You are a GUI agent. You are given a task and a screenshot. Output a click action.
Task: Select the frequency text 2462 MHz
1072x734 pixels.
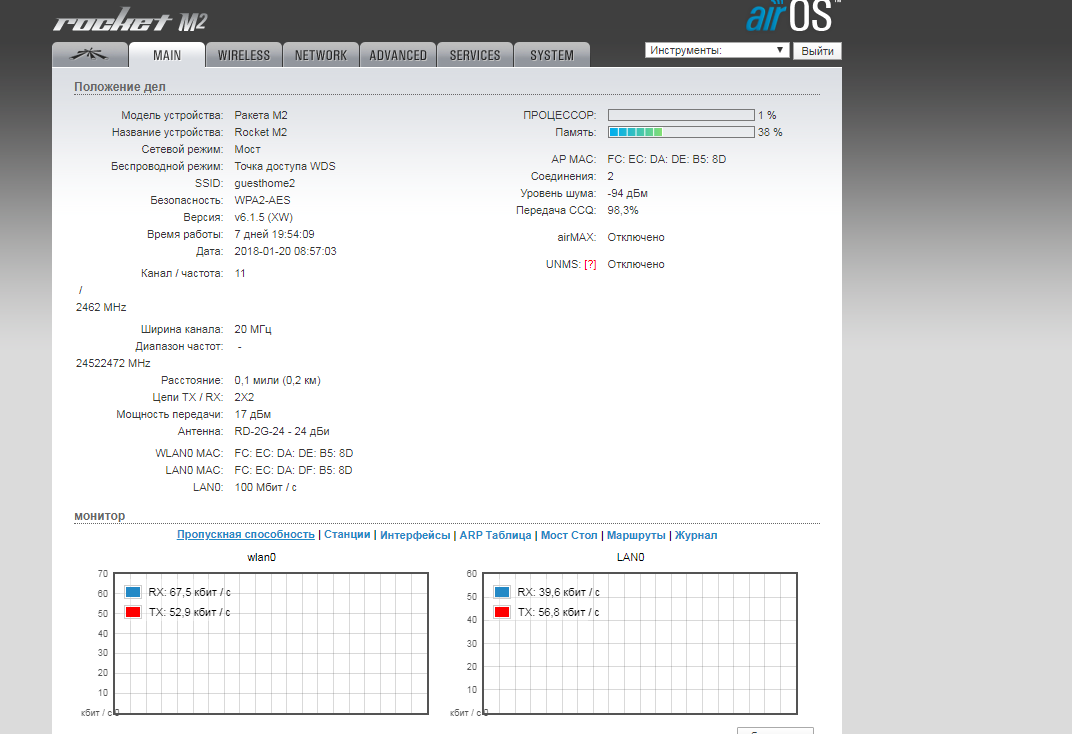(x=101, y=308)
